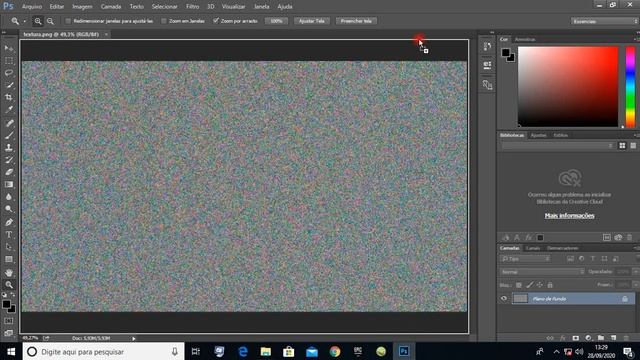The height and width of the screenshot is (360, 640).
Task: Open the collapsed History panel icon
Action: tap(487, 46)
